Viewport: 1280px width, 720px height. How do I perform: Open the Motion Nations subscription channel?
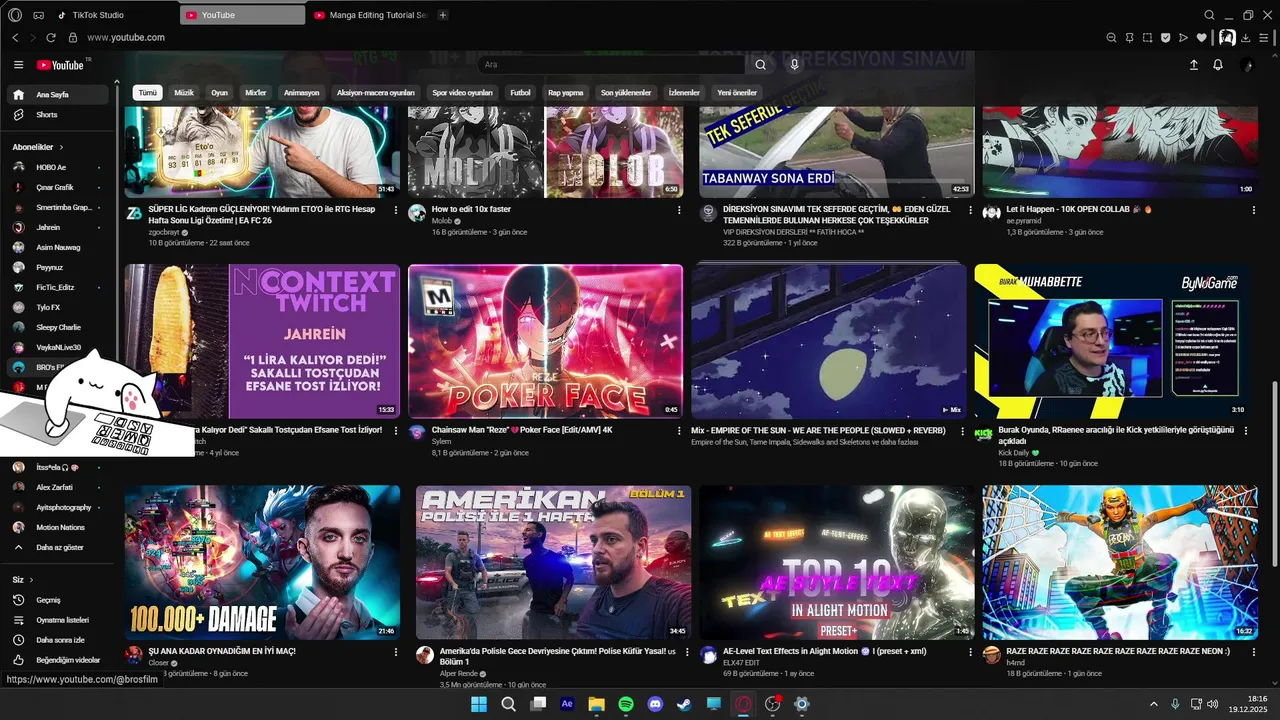coord(56,527)
